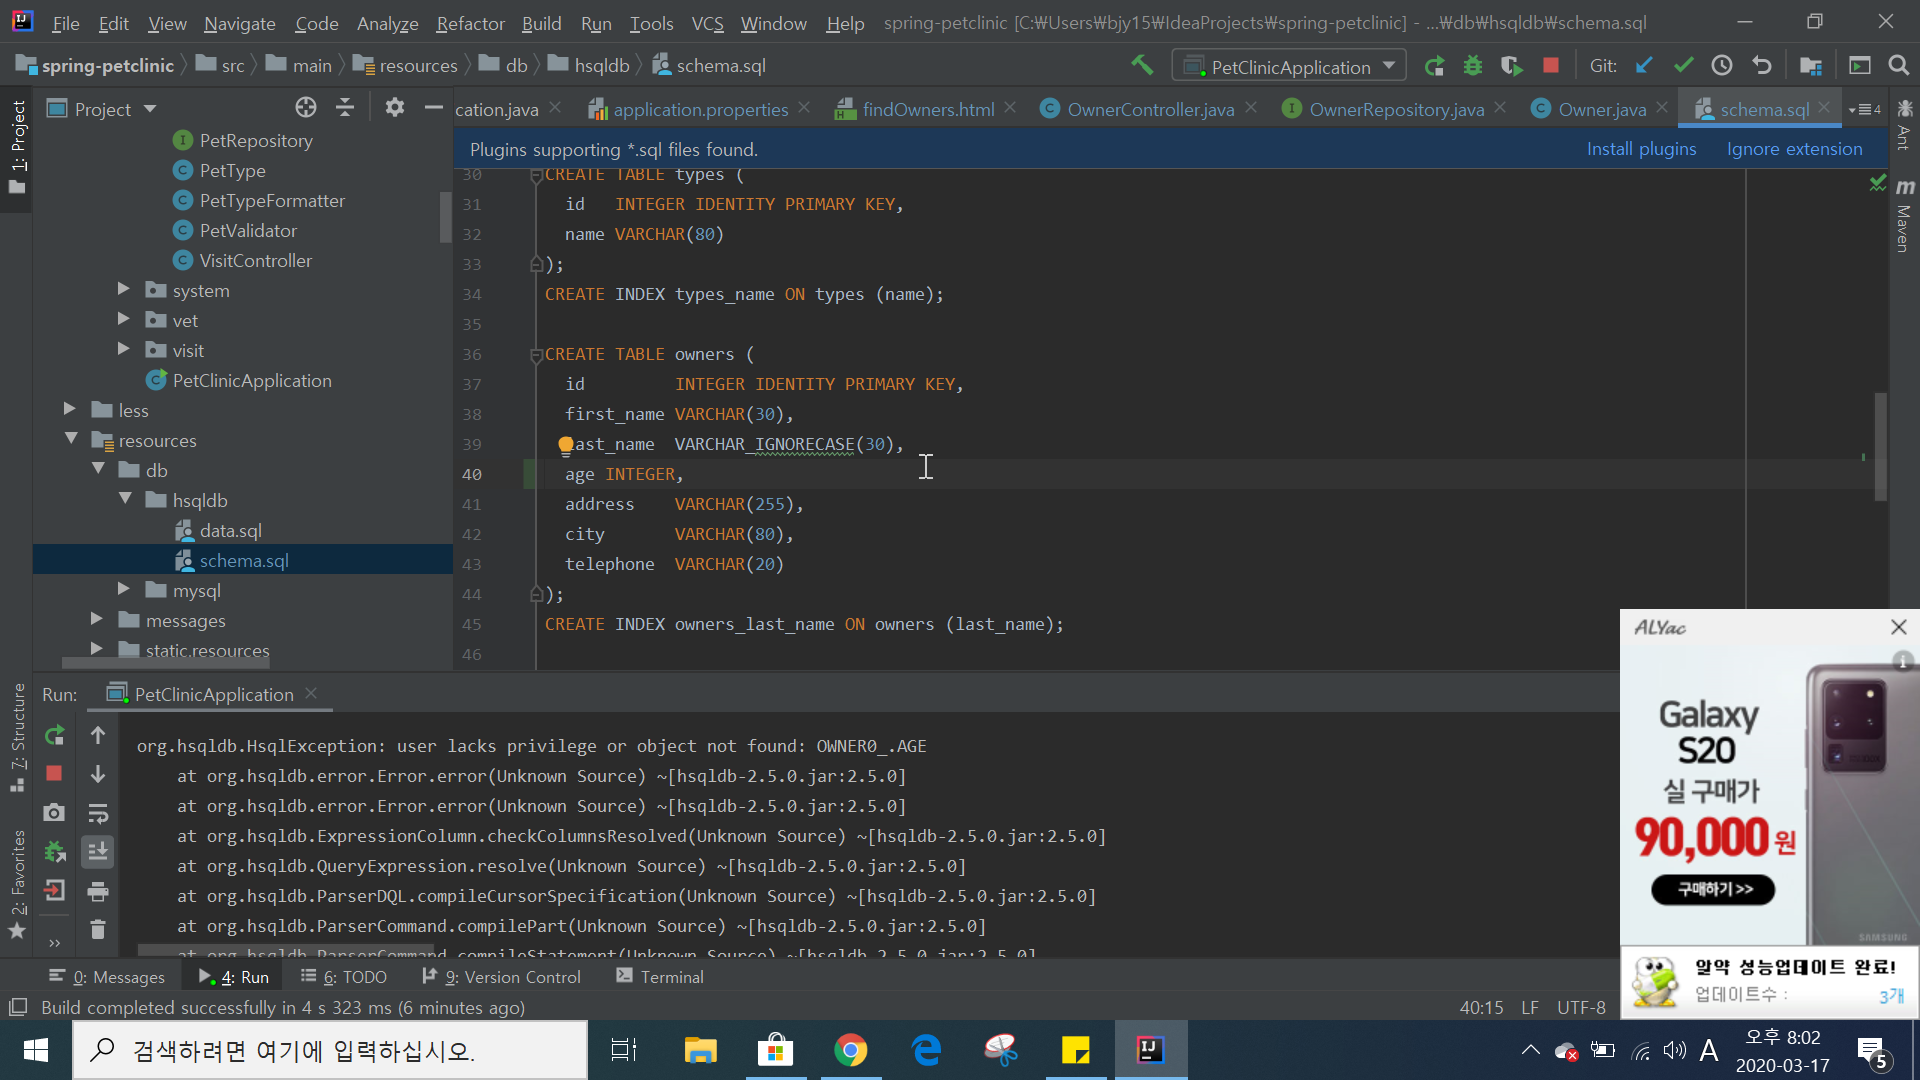Viewport: 1920px width, 1080px height.
Task: Click the Git update project arrow
Action: 1644,66
